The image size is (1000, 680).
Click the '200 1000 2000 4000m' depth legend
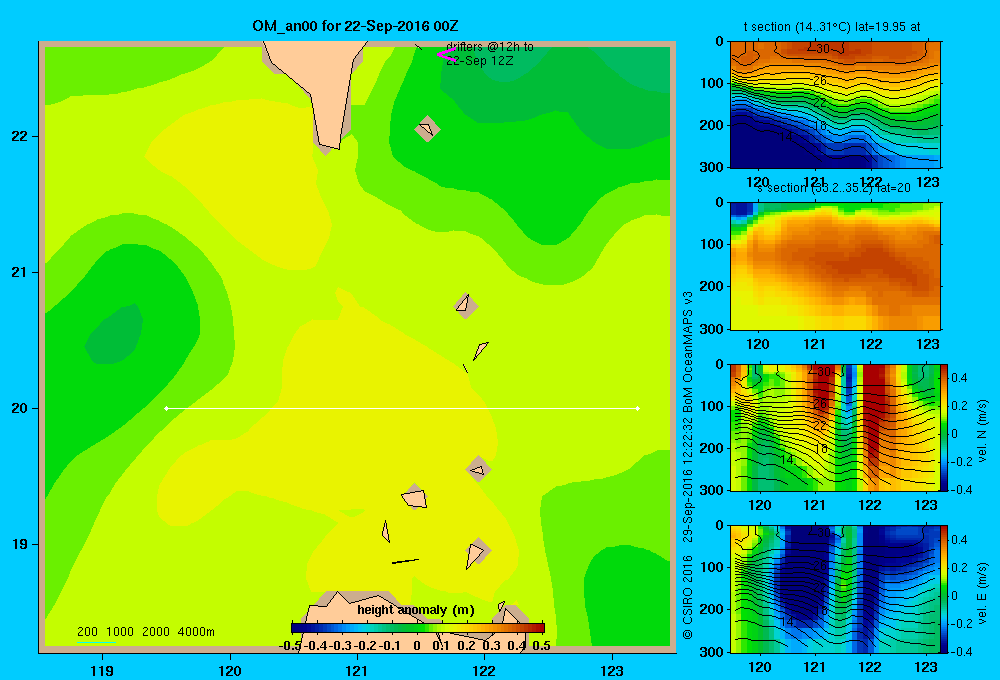[x=145, y=632]
